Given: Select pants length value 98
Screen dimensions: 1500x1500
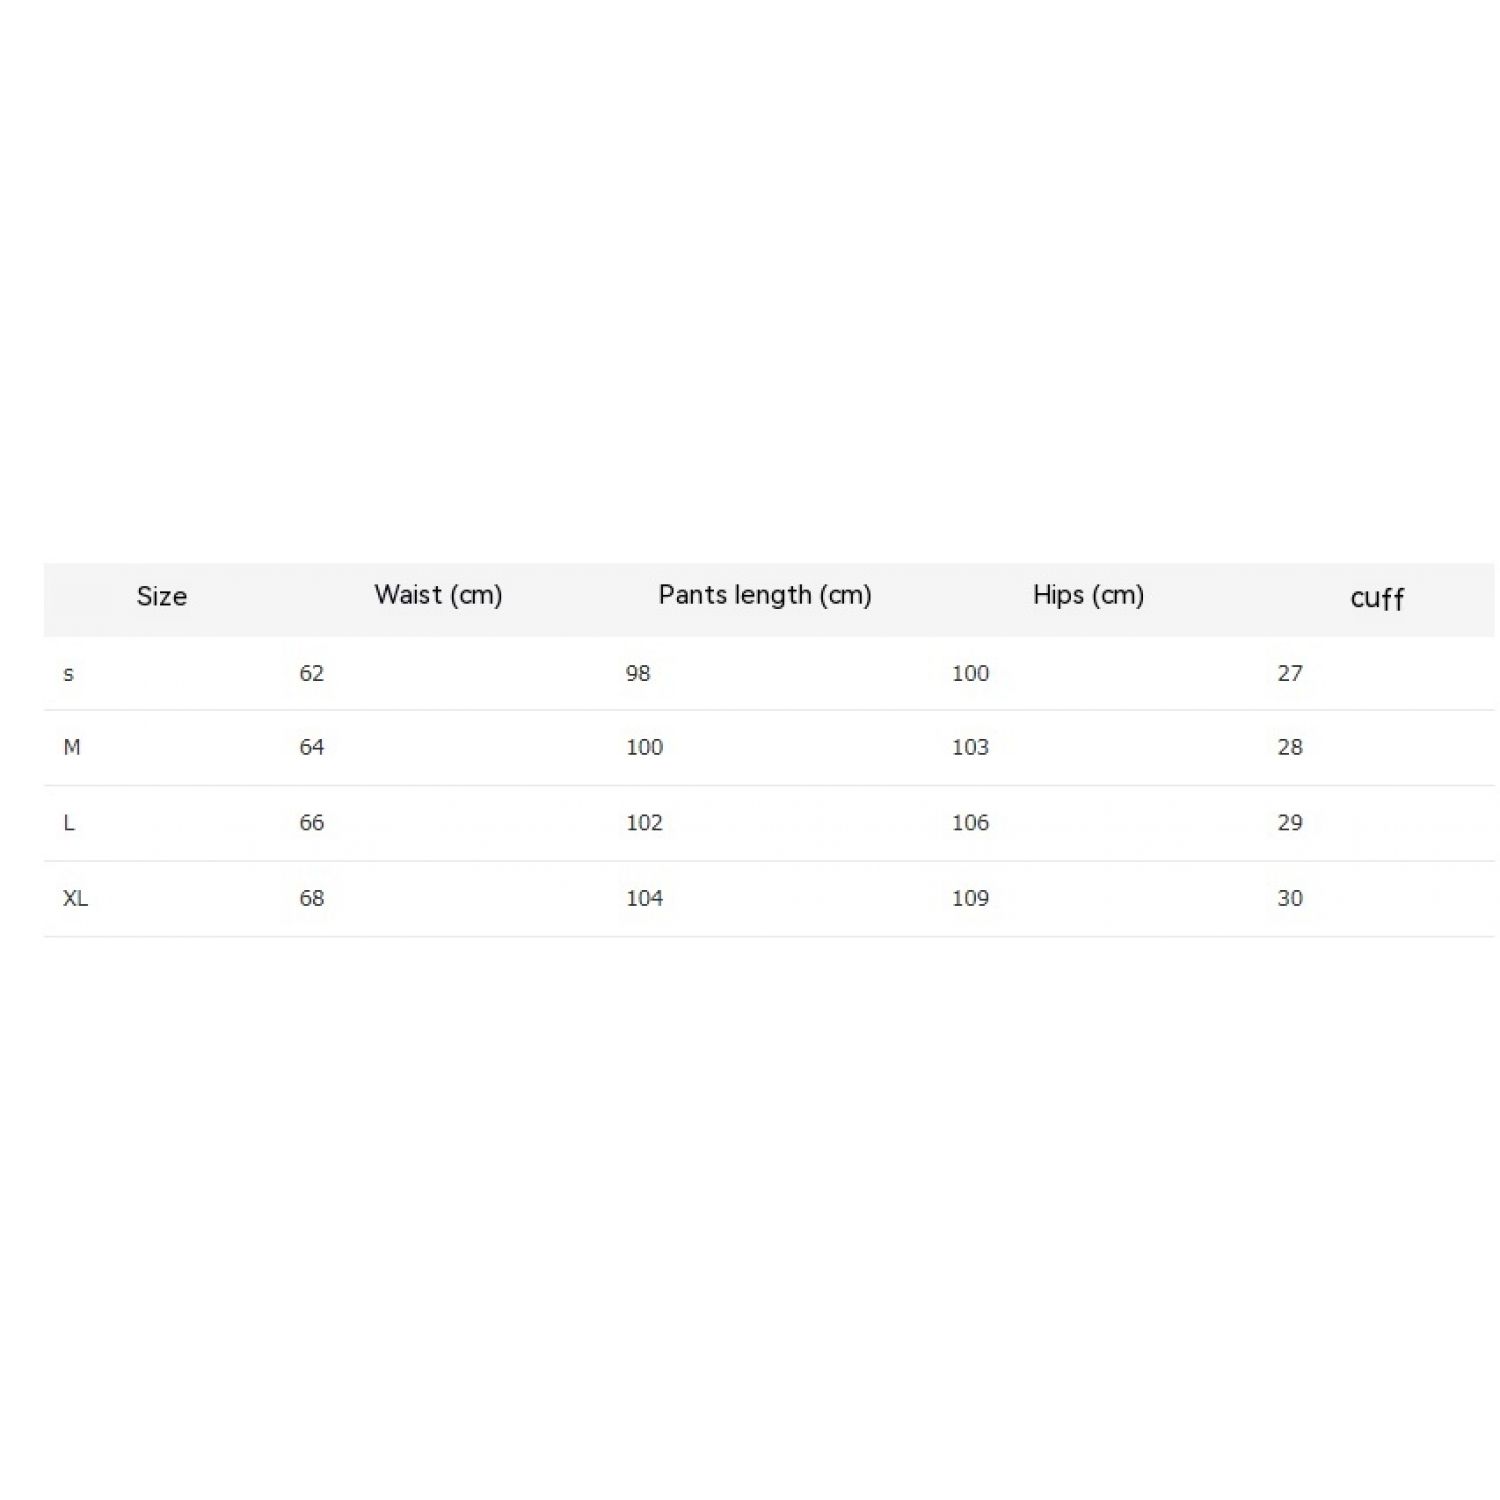Looking at the screenshot, I should point(638,674).
